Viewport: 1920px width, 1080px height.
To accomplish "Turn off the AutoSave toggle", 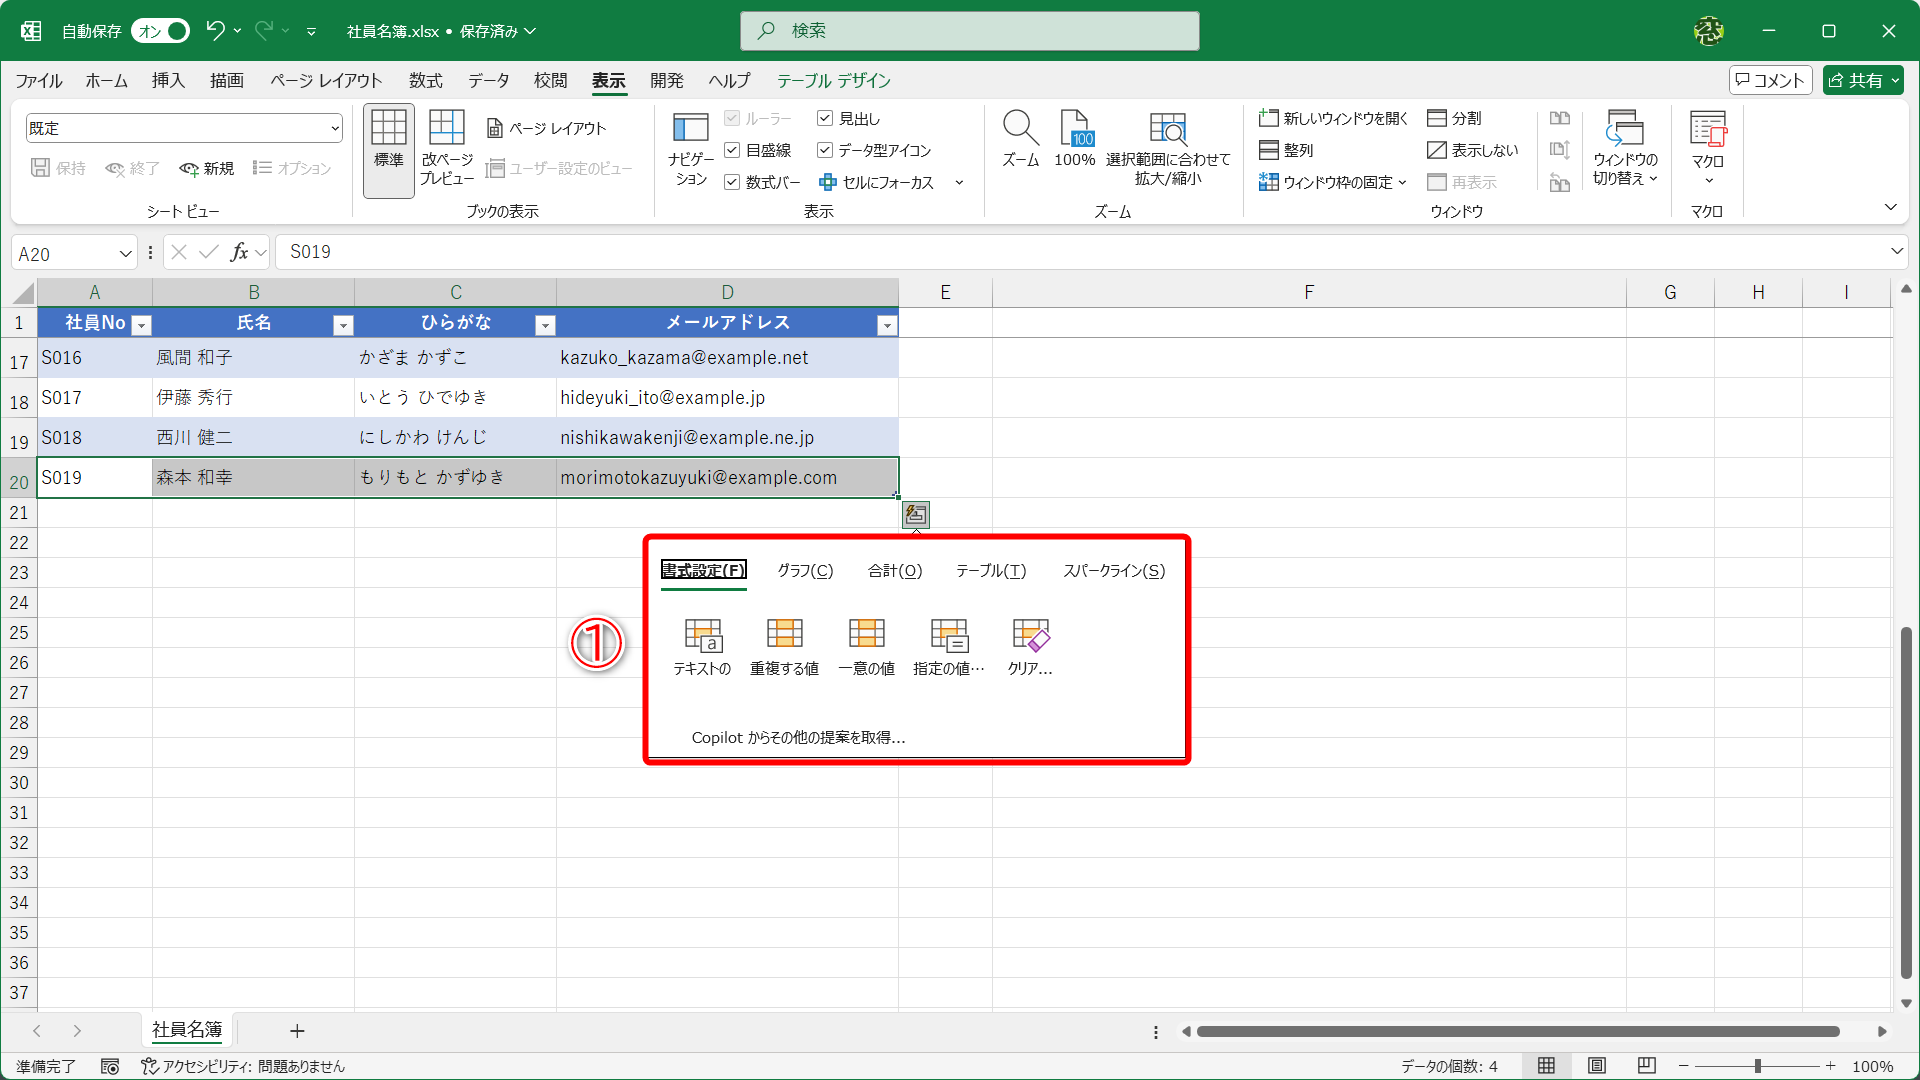I will click(161, 31).
